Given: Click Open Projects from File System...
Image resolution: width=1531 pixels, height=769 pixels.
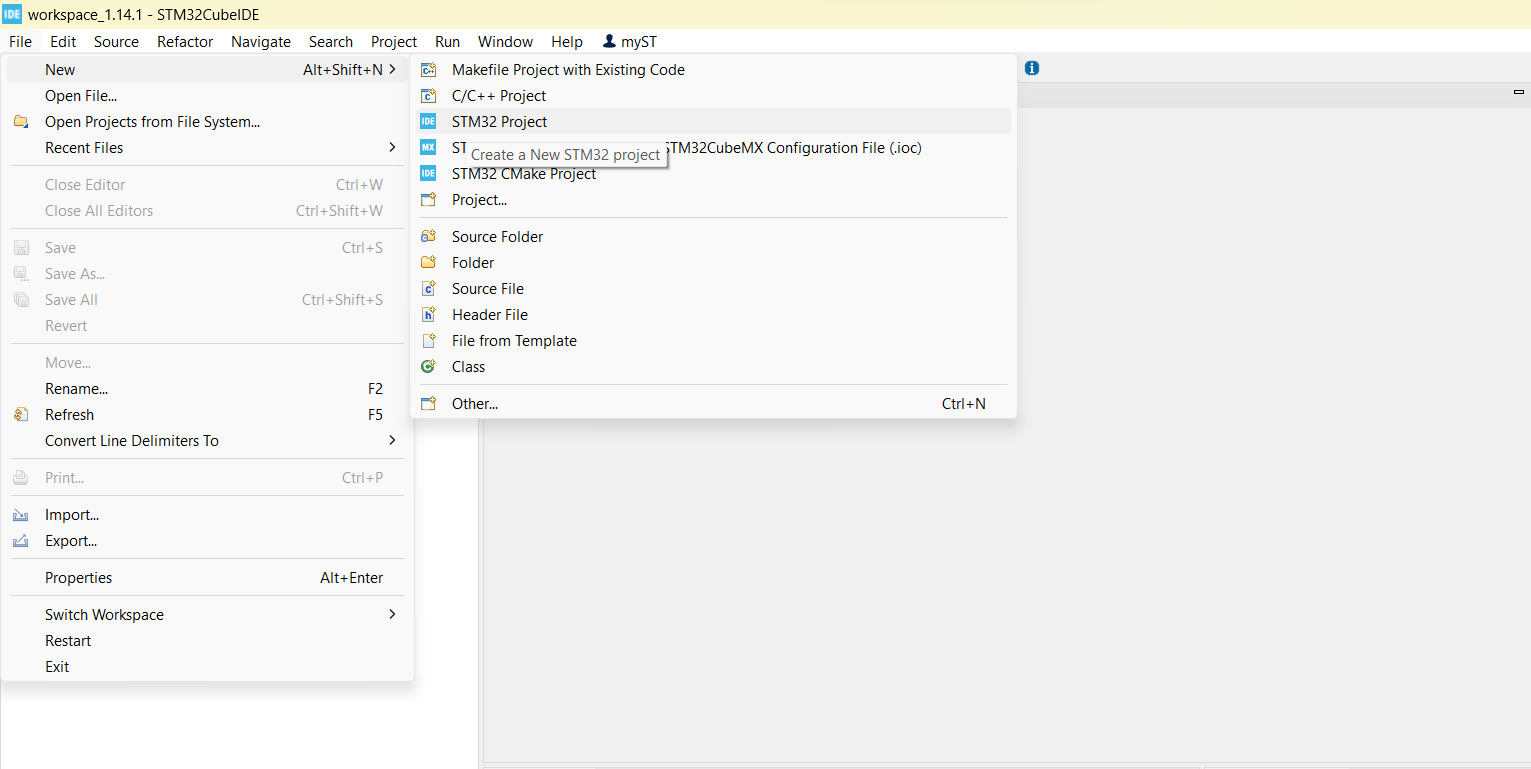Looking at the screenshot, I should click(x=207, y=122).
